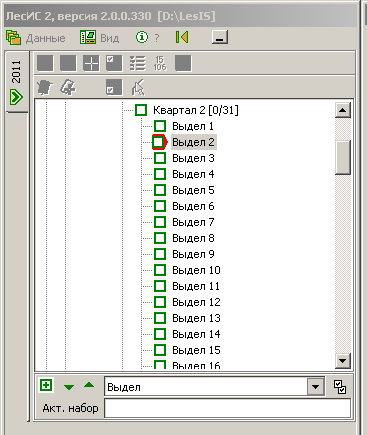Viewport: 367px width, 435px height.
Task: Check the Выдел 4 checkbox
Action: coord(160,174)
